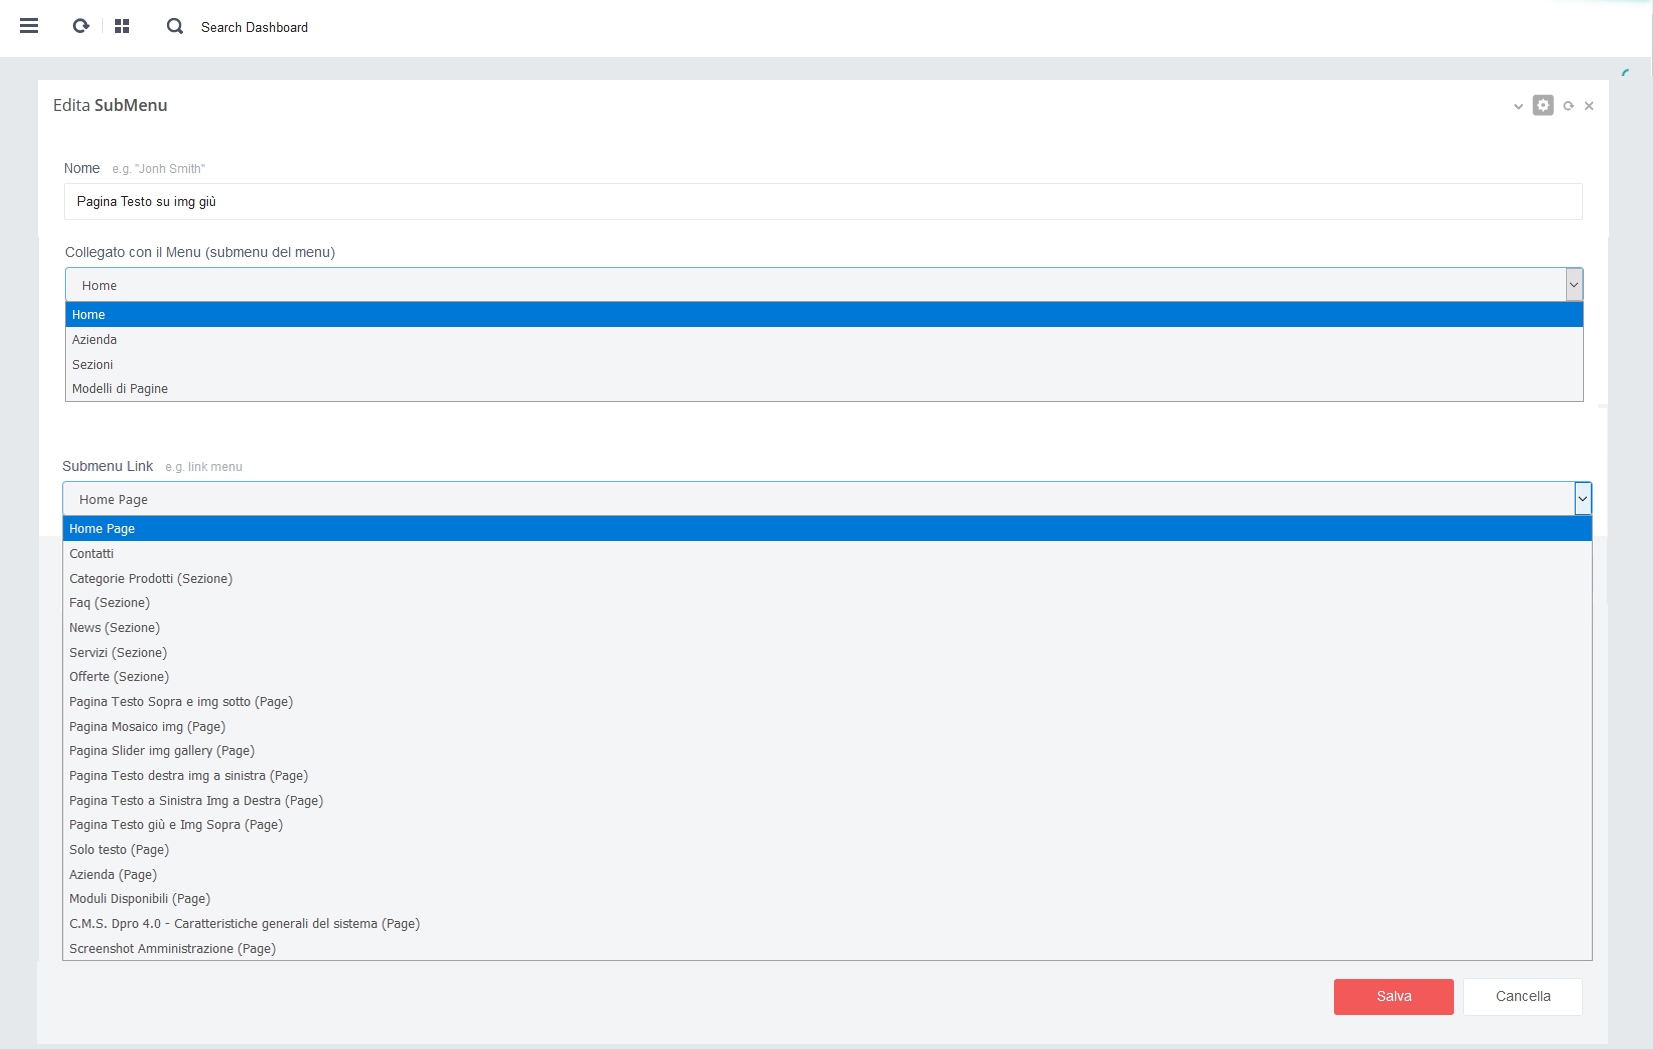Click the search magnifier icon
The image size is (1653, 1049).
pos(175,26)
